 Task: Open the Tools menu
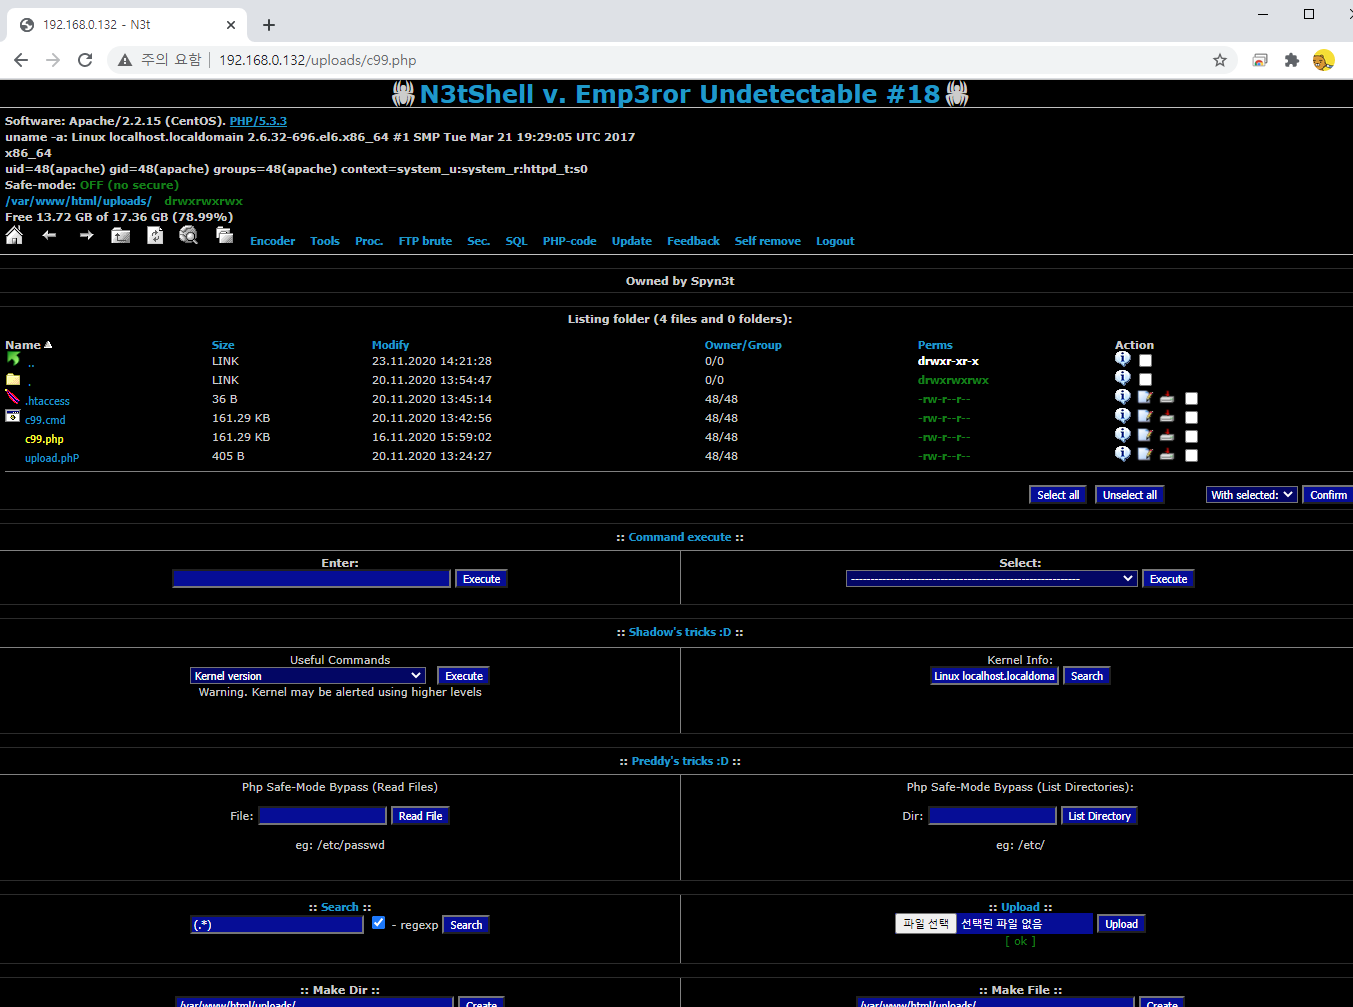pos(325,241)
